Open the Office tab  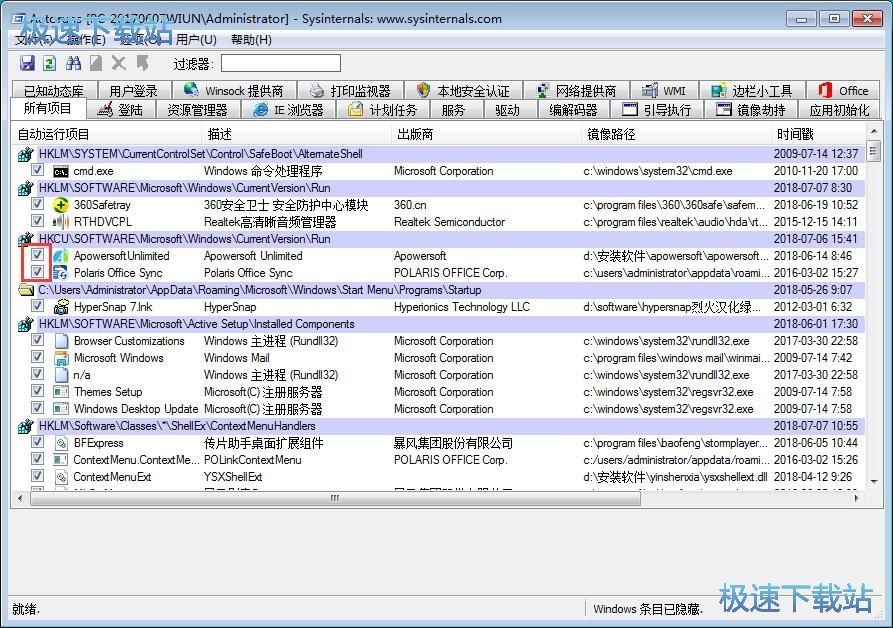click(843, 91)
